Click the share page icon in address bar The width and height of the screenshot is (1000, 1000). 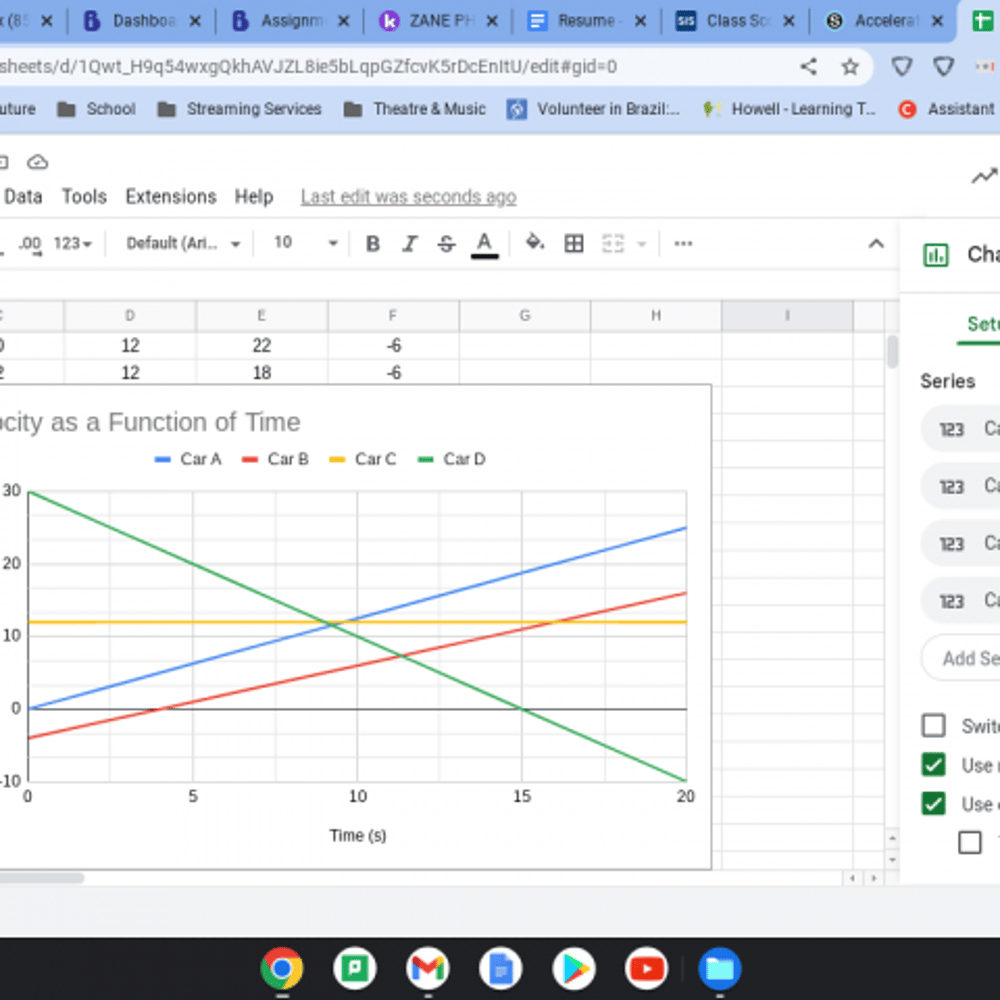pyautogui.click(x=809, y=66)
